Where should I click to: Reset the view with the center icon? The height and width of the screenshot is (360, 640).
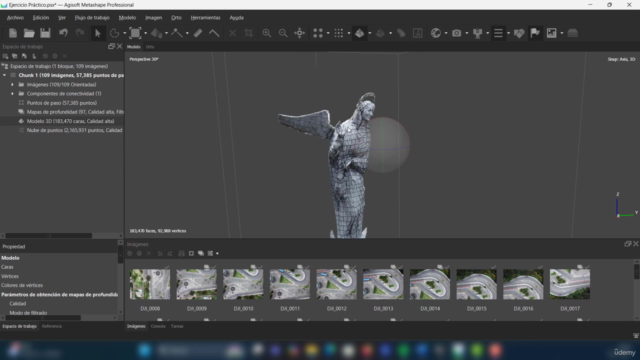coord(300,33)
